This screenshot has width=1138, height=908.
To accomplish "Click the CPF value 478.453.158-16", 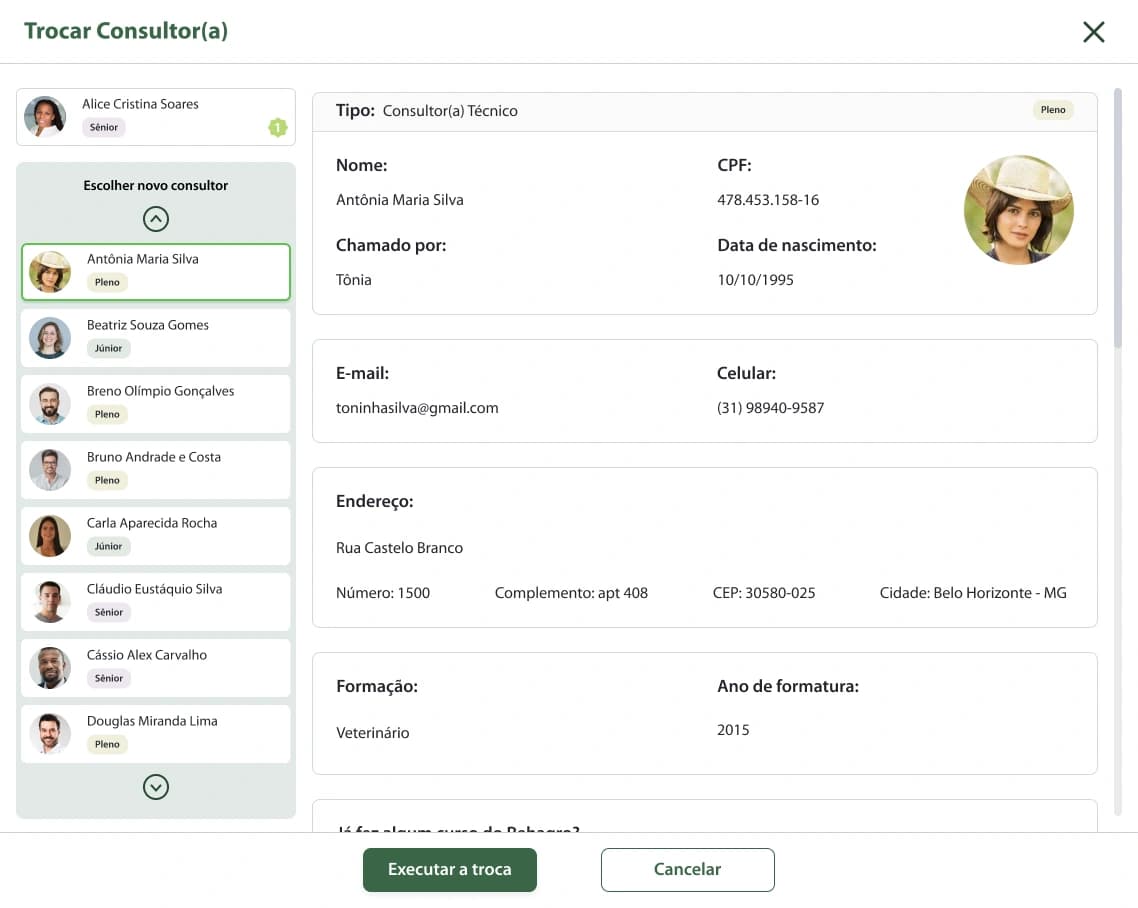I will pos(768,200).
